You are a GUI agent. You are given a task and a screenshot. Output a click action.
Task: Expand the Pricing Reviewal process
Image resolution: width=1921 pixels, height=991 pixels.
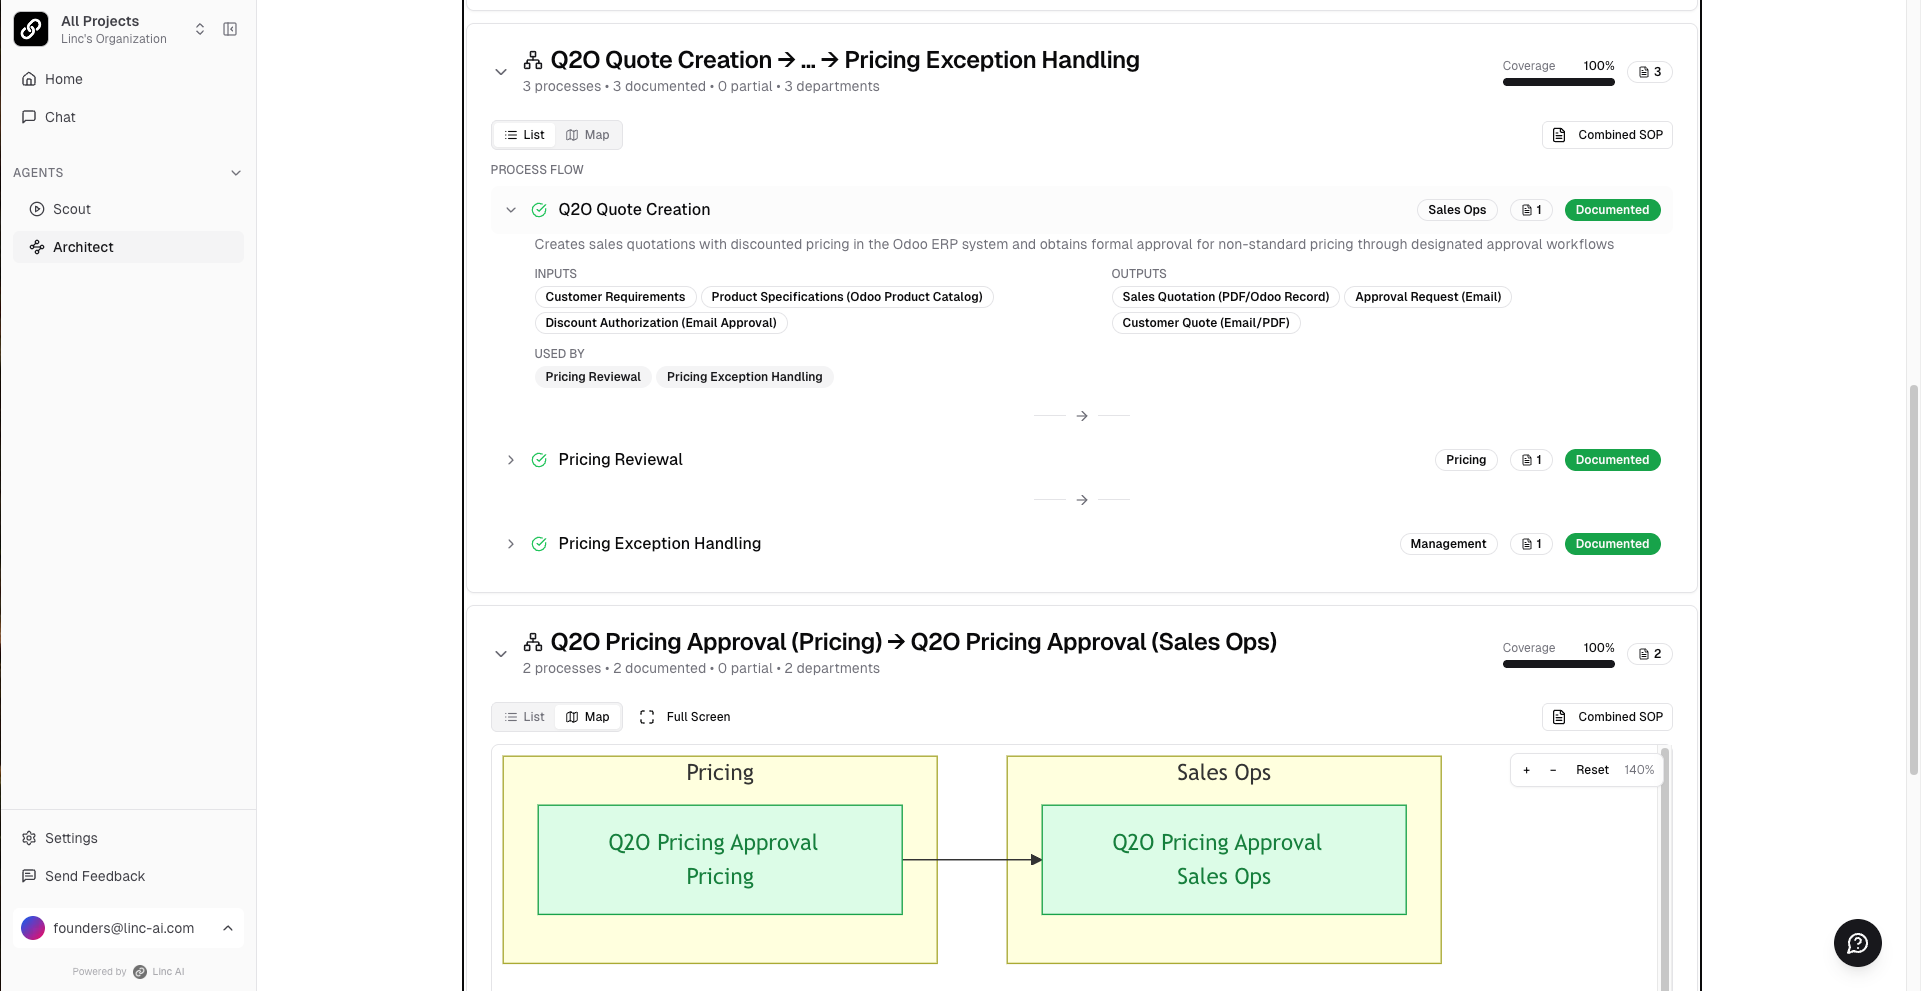point(511,460)
